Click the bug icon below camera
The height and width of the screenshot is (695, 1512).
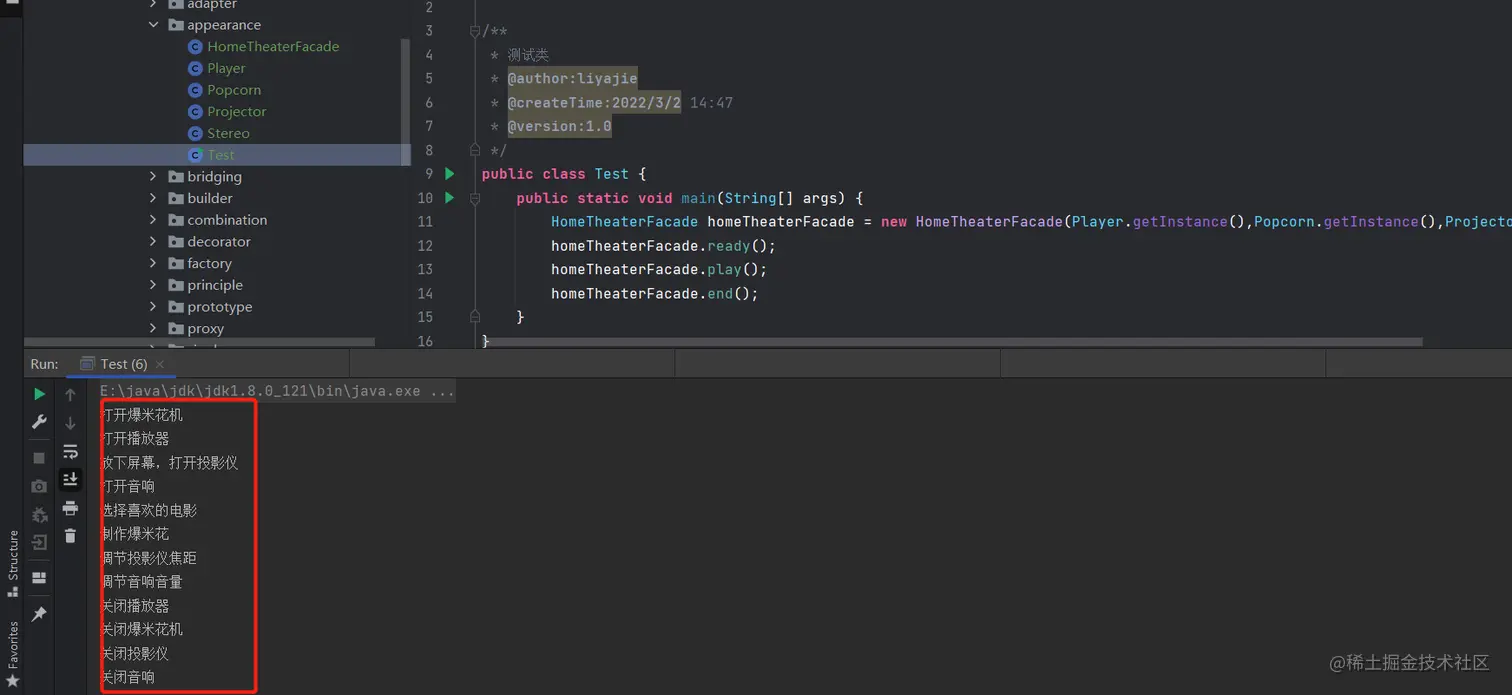coord(39,515)
